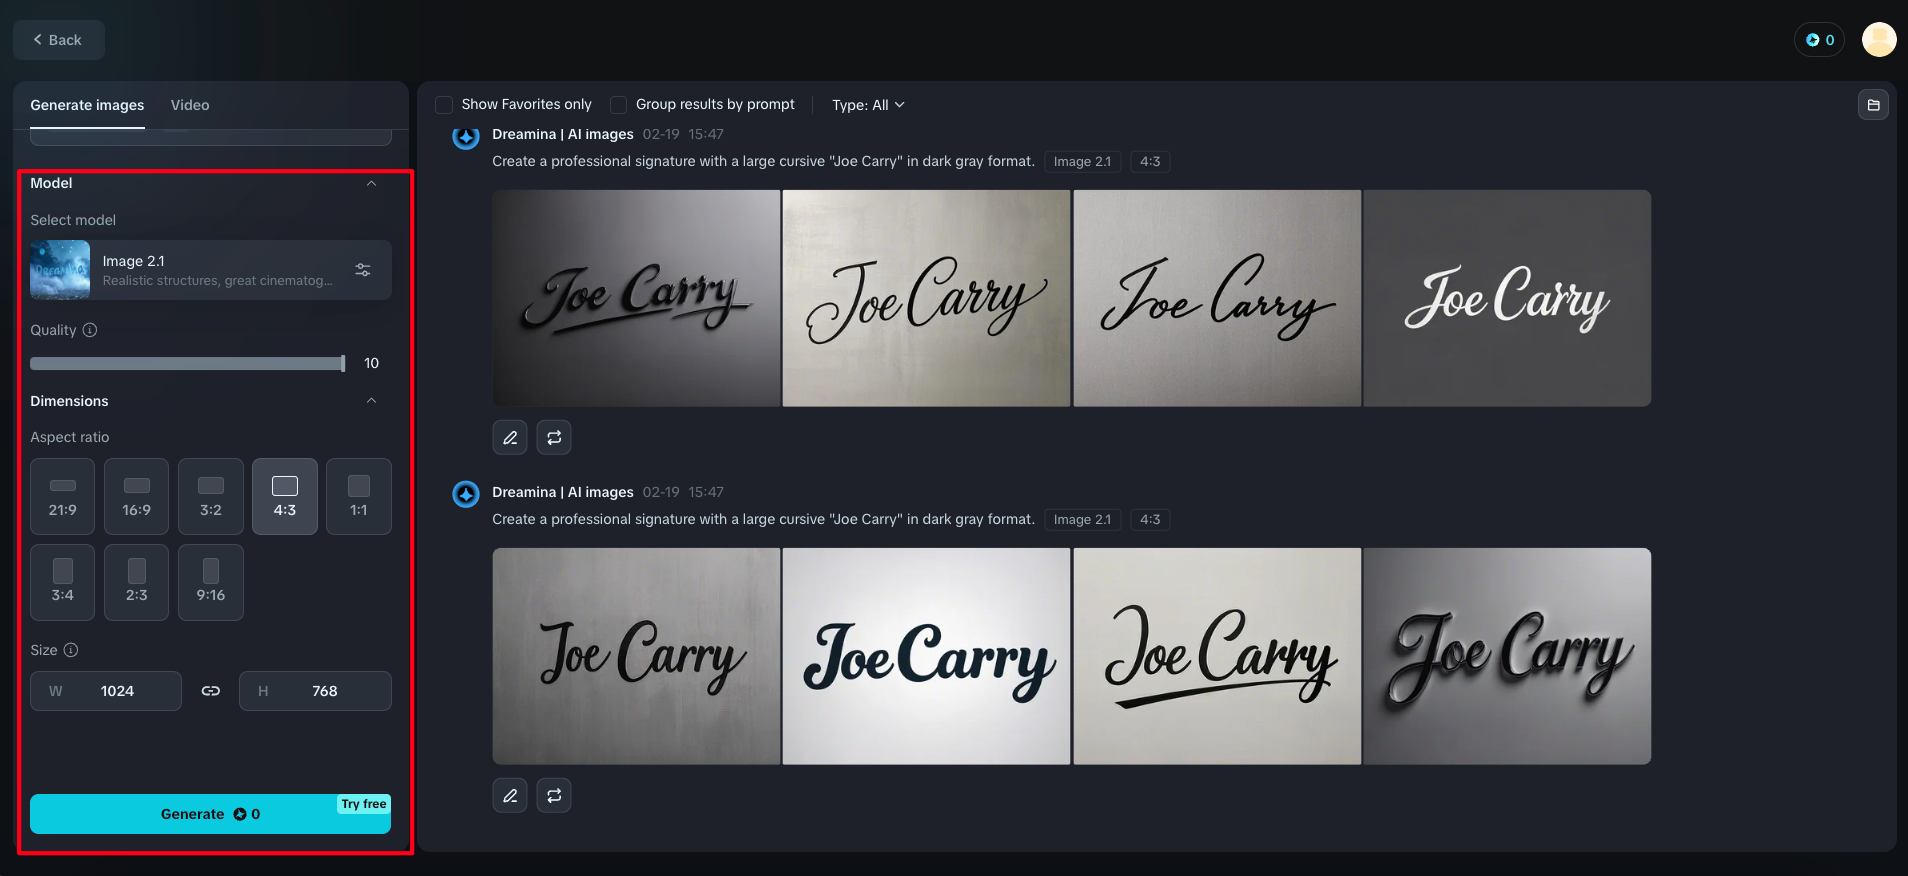Click the "Aspect ratio" label
This screenshot has width=1908, height=876.
pyautogui.click(x=70, y=437)
